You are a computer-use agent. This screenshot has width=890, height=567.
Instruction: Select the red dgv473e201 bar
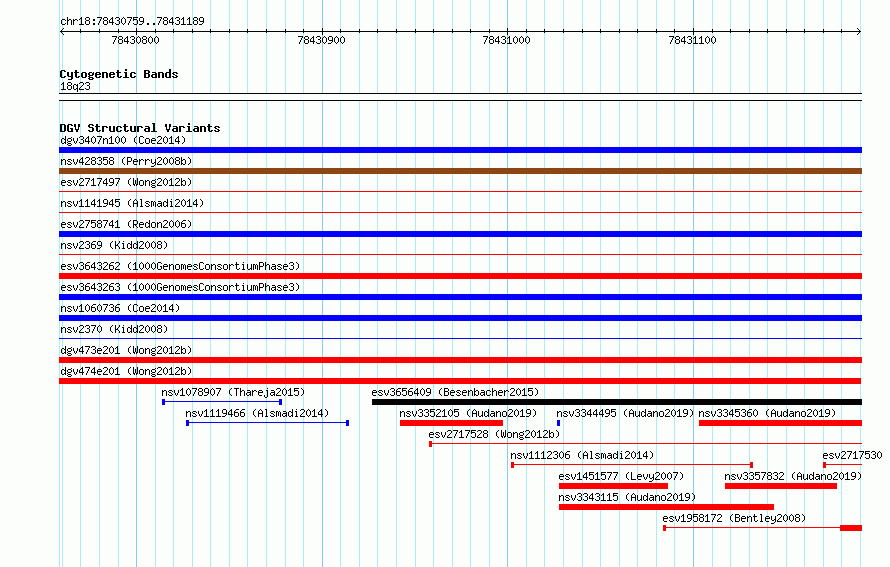coord(460,360)
